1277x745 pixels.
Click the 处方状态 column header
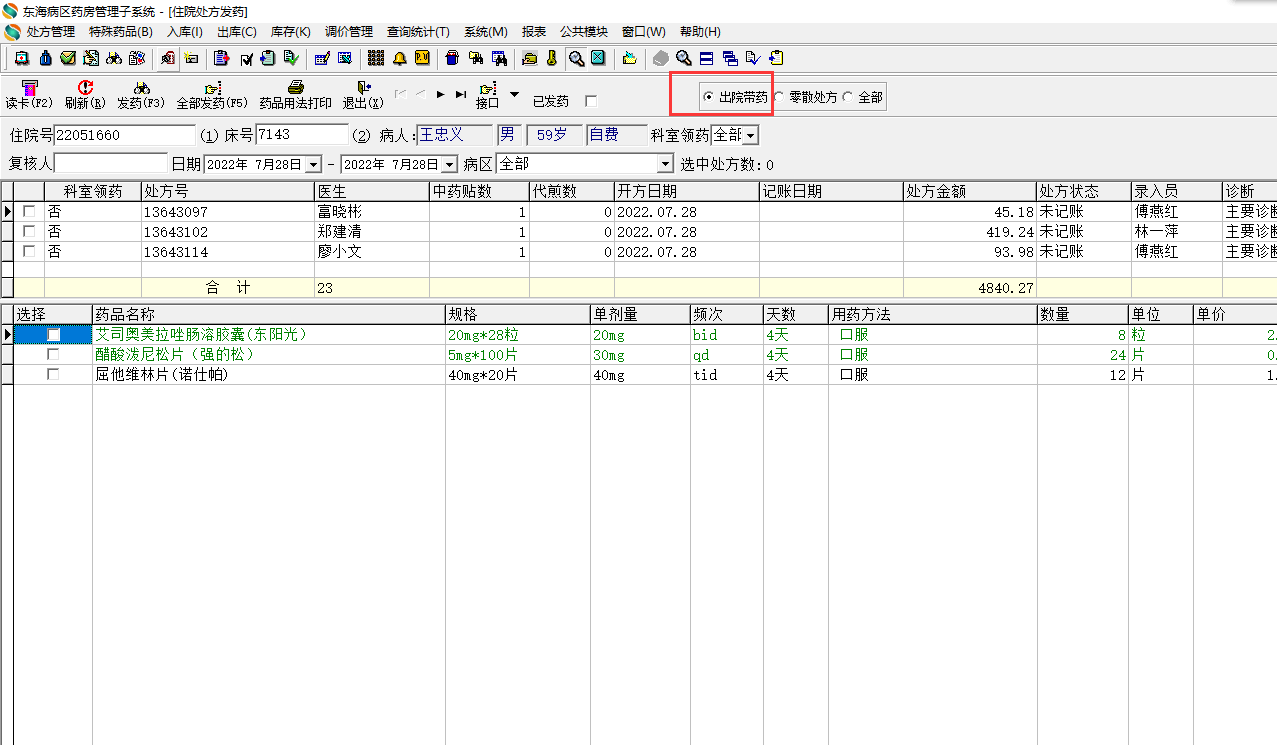[x=1083, y=191]
